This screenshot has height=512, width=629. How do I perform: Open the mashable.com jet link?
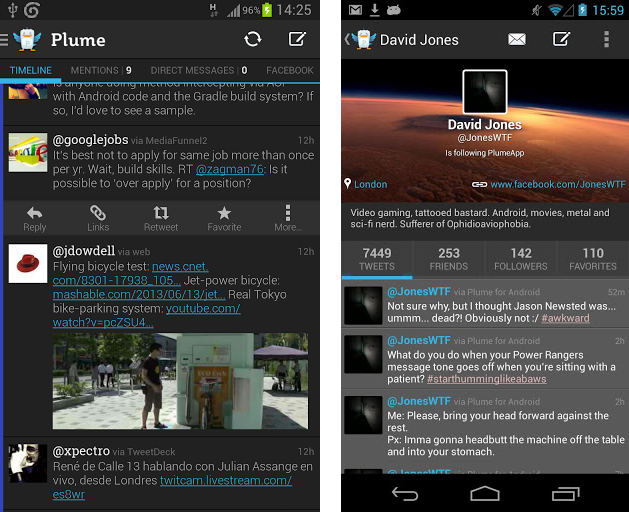139,295
